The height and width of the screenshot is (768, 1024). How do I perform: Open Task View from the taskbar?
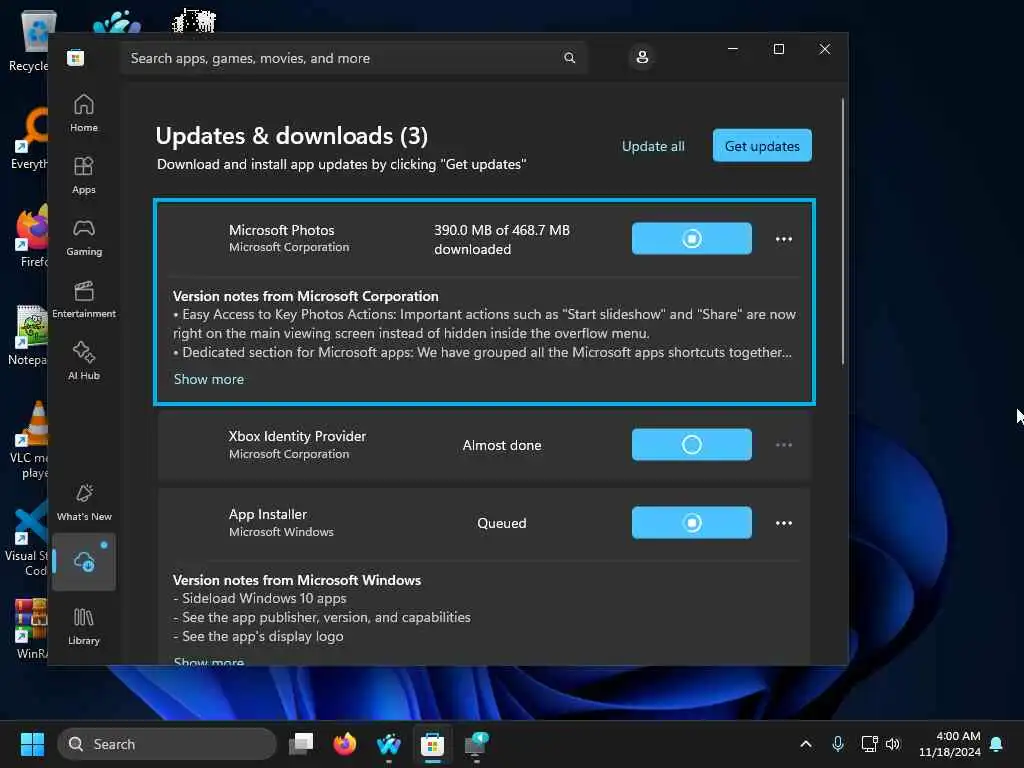(x=301, y=744)
